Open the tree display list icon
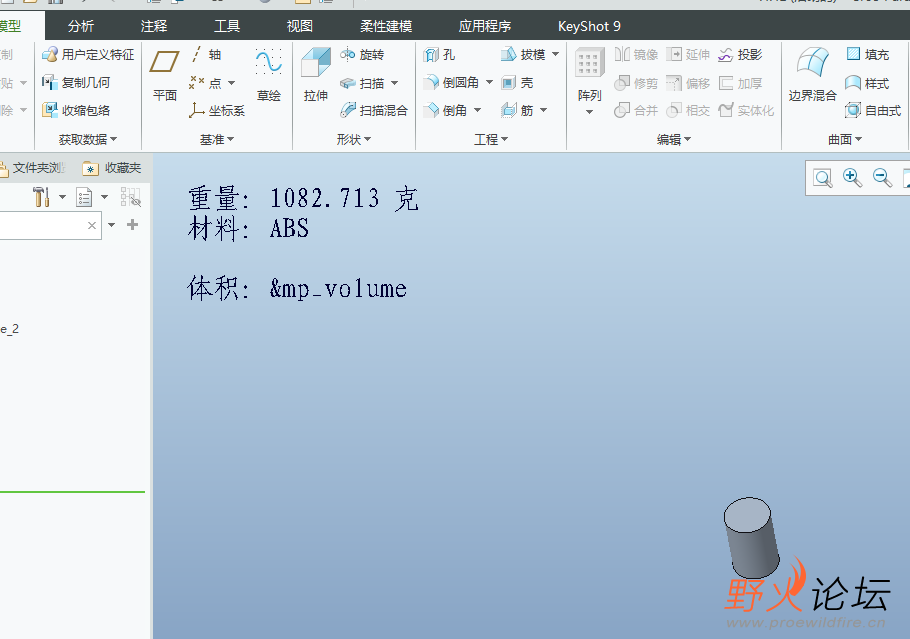The width and height of the screenshot is (910, 639). 84,197
